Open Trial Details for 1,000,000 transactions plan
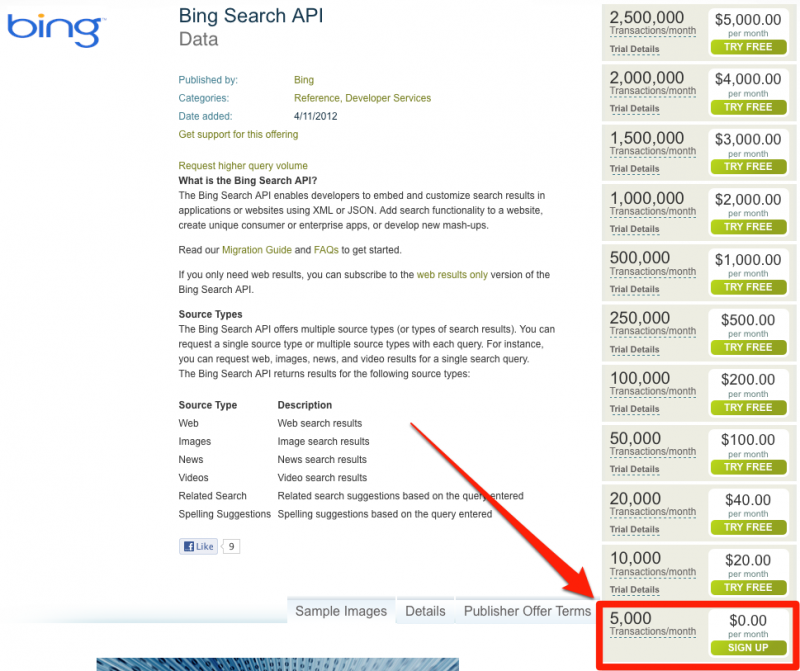 point(635,229)
